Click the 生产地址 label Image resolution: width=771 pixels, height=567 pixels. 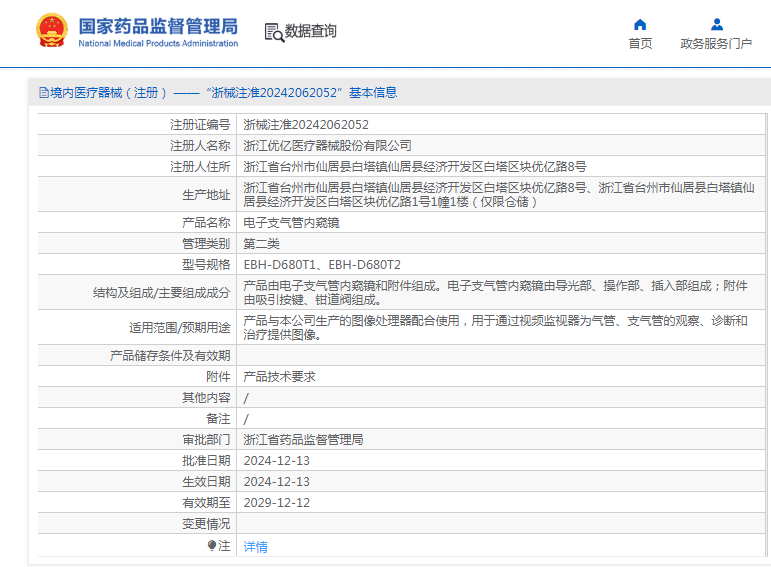pos(206,195)
